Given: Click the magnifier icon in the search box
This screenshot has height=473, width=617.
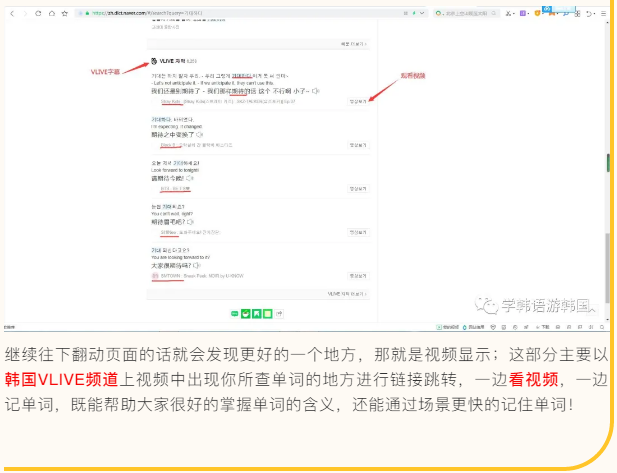Looking at the screenshot, I should coord(493,13).
